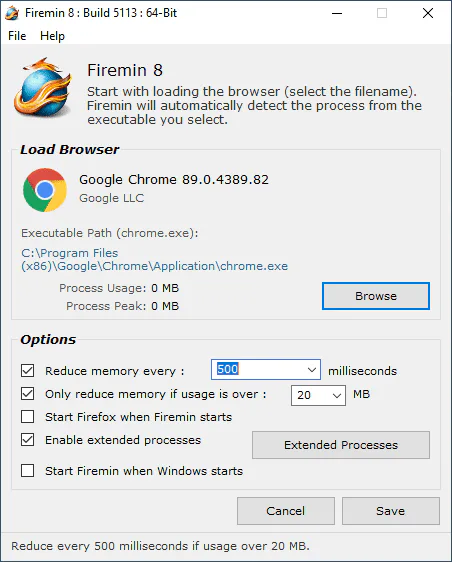Open the Extended Processes dialog button
Viewport: 452px width, 562px height.
tap(341, 445)
